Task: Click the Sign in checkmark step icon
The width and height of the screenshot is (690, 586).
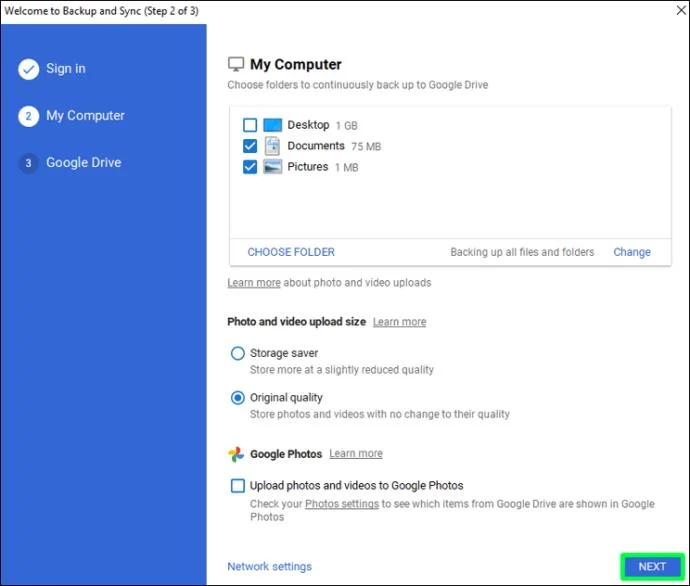Action: (x=29, y=69)
